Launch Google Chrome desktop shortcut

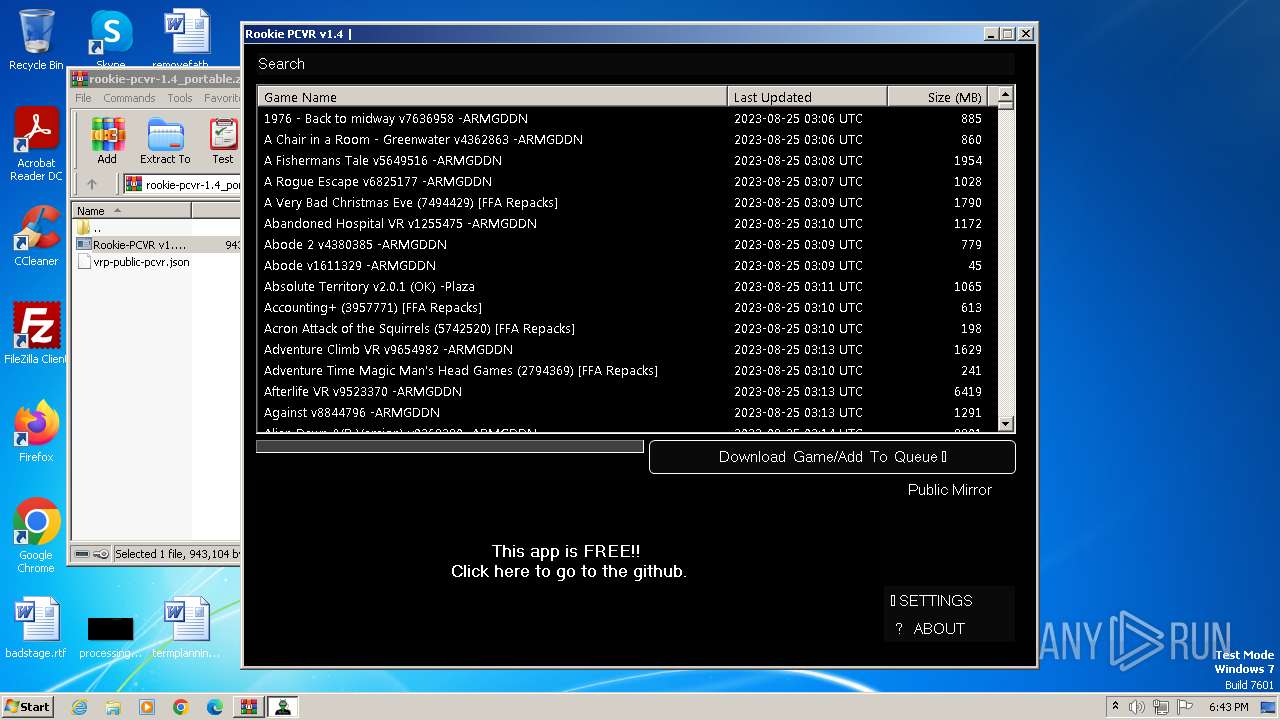point(36,536)
